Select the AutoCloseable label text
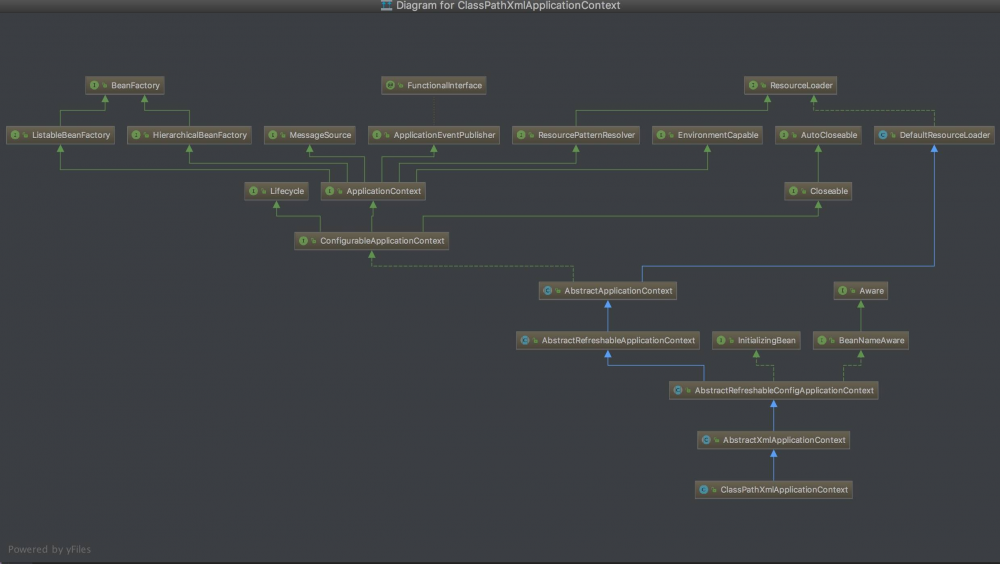Screen dimensions: 1000x564 point(829,135)
